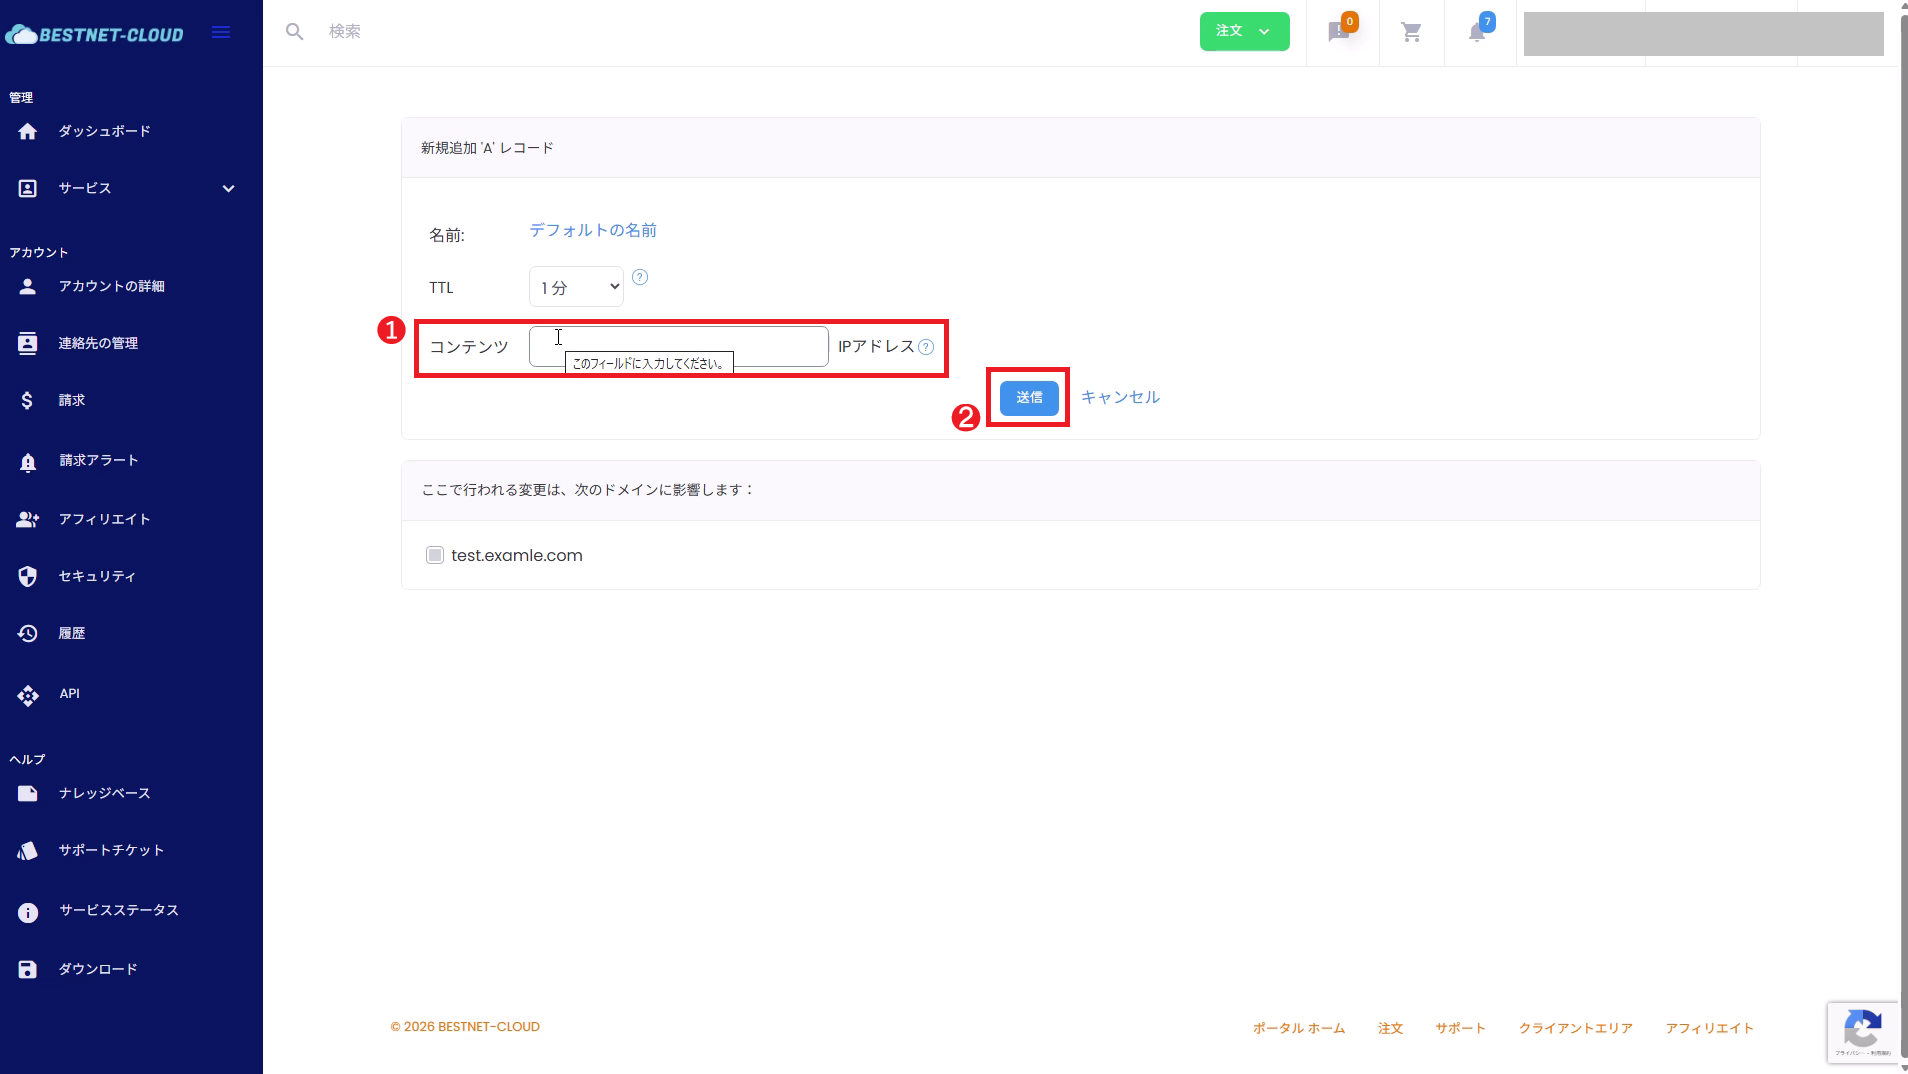Image resolution: width=1908 pixels, height=1074 pixels.
Task: Check the test.examle.com checkbox
Action: (434, 554)
